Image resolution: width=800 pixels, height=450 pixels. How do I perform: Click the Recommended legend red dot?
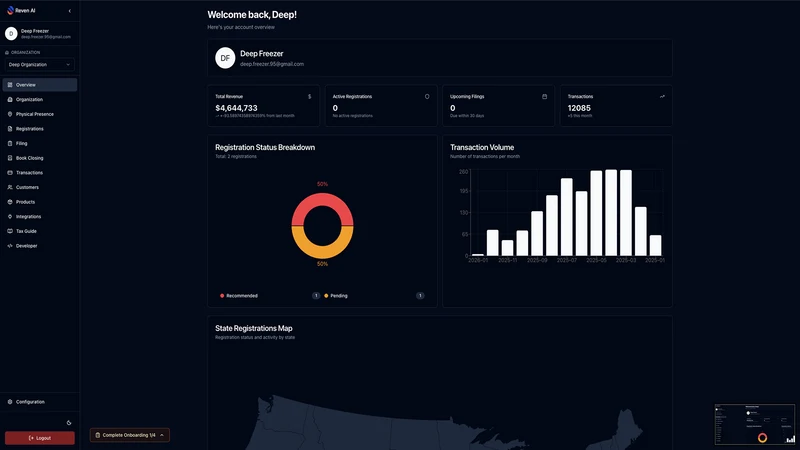tap(222, 296)
